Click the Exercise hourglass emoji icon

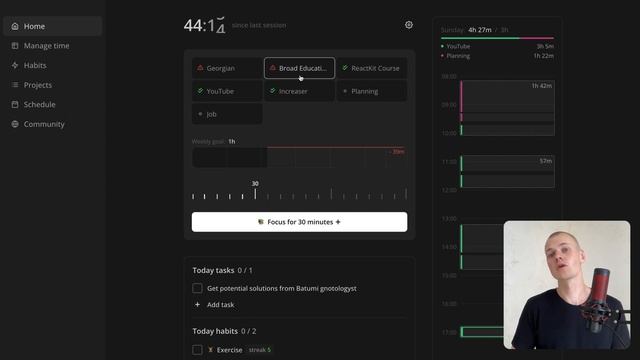[x=211, y=350]
